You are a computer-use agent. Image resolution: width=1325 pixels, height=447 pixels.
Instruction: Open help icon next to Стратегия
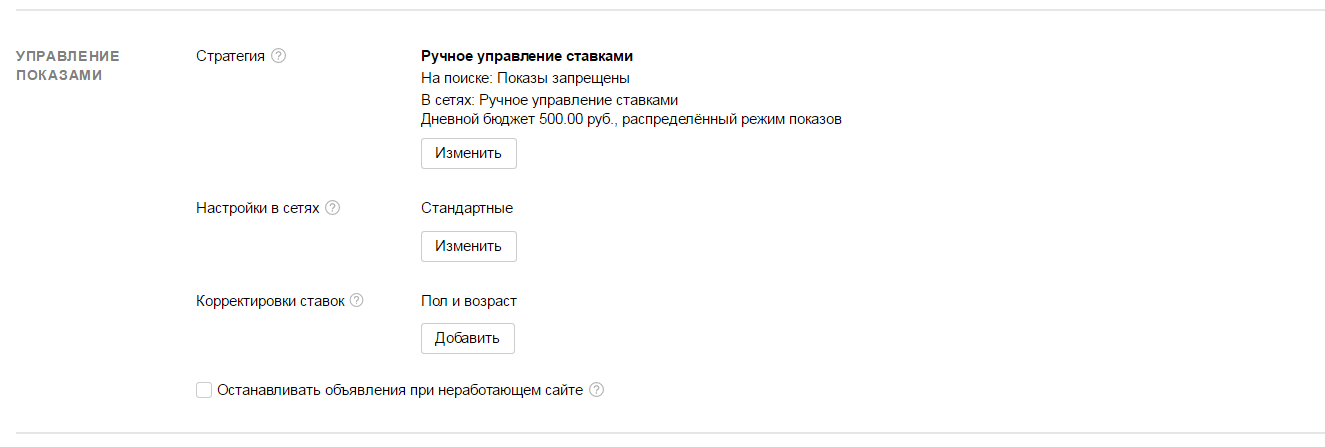(x=279, y=56)
